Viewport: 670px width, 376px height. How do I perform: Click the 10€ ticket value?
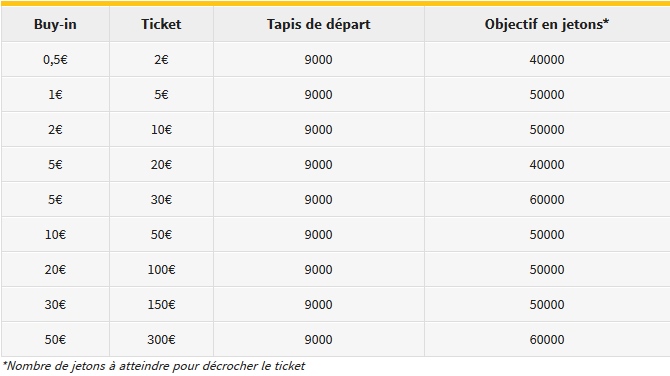tap(161, 129)
